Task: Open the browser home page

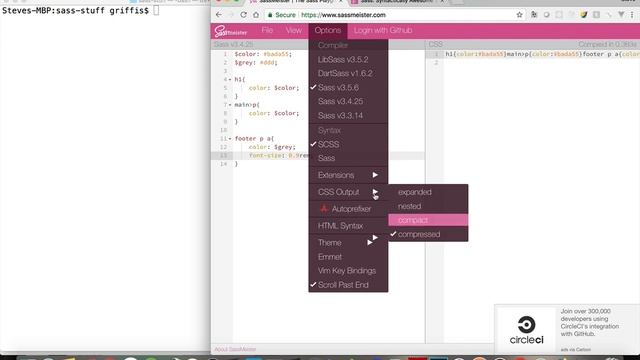Action: pyautogui.click(x=256, y=15)
